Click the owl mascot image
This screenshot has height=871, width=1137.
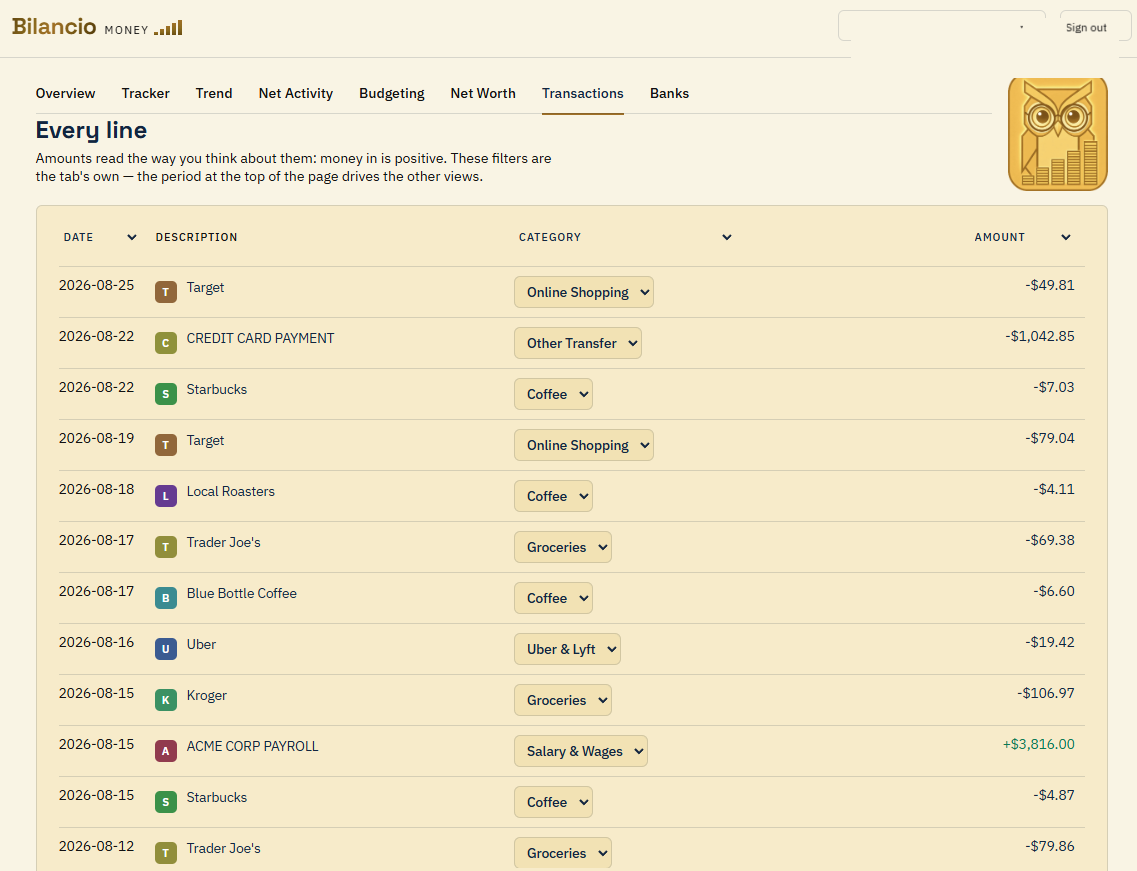[1057, 134]
